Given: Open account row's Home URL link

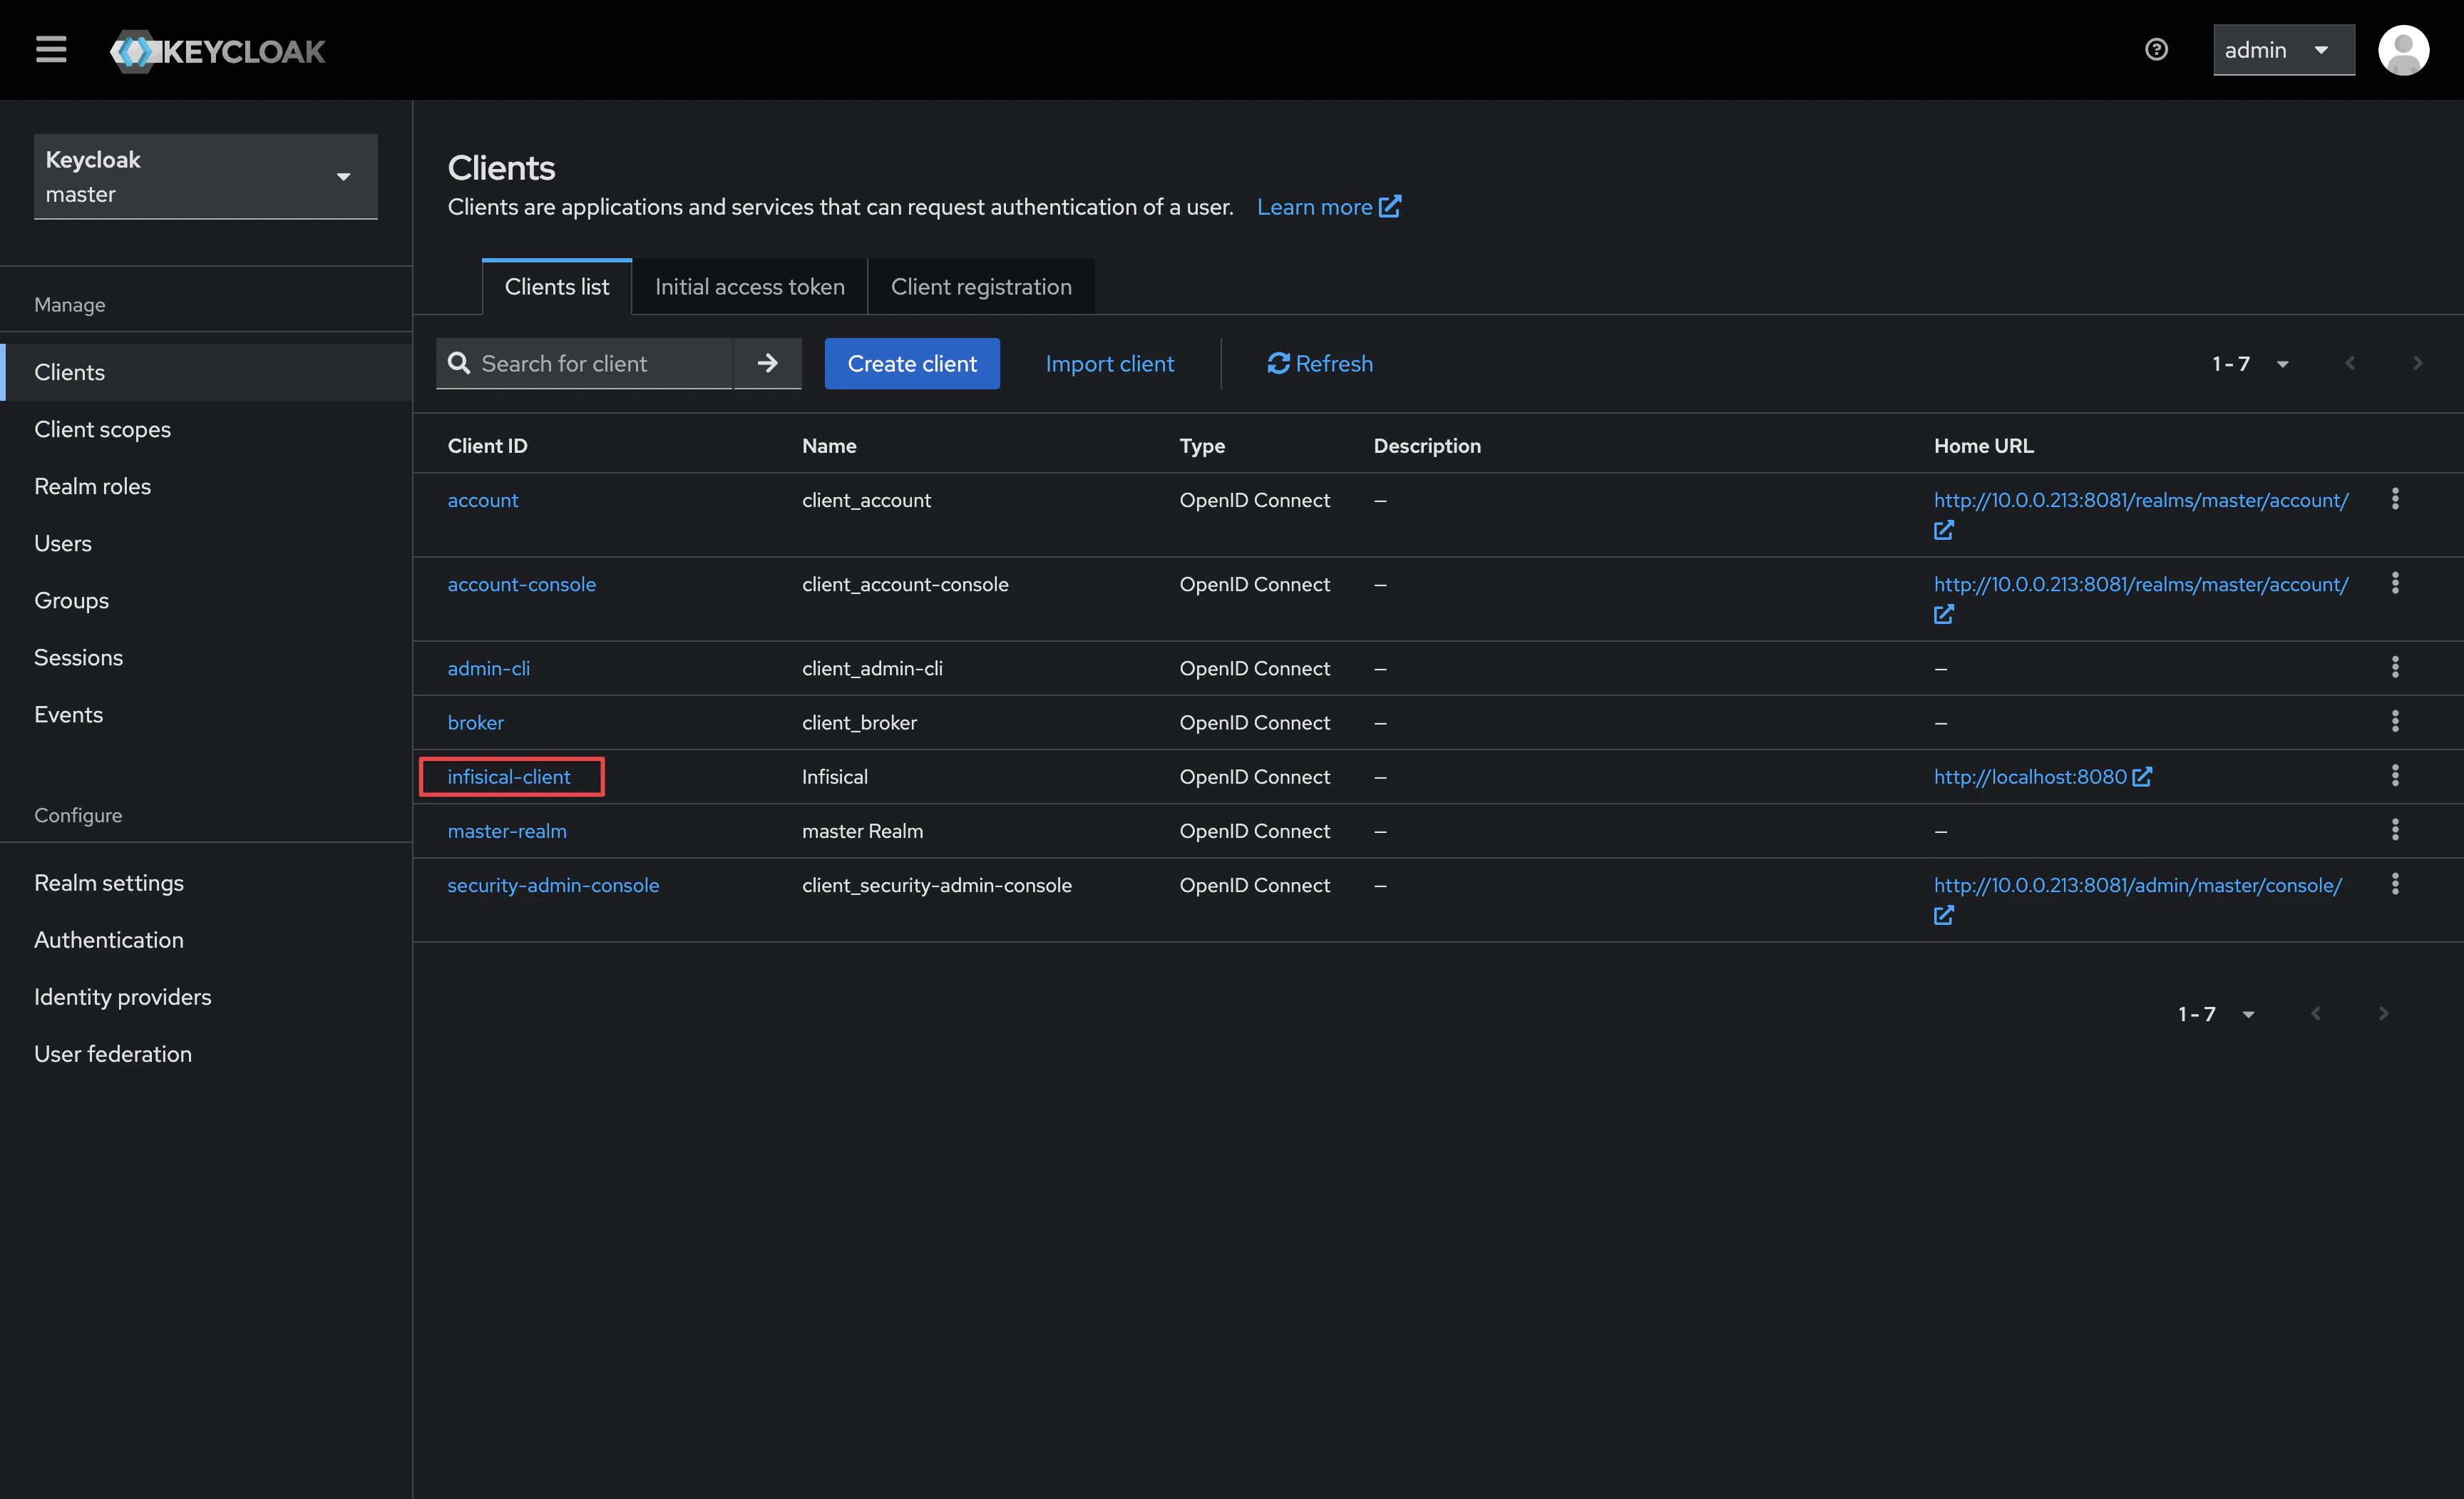Looking at the screenshot, I should (2141, 500).
